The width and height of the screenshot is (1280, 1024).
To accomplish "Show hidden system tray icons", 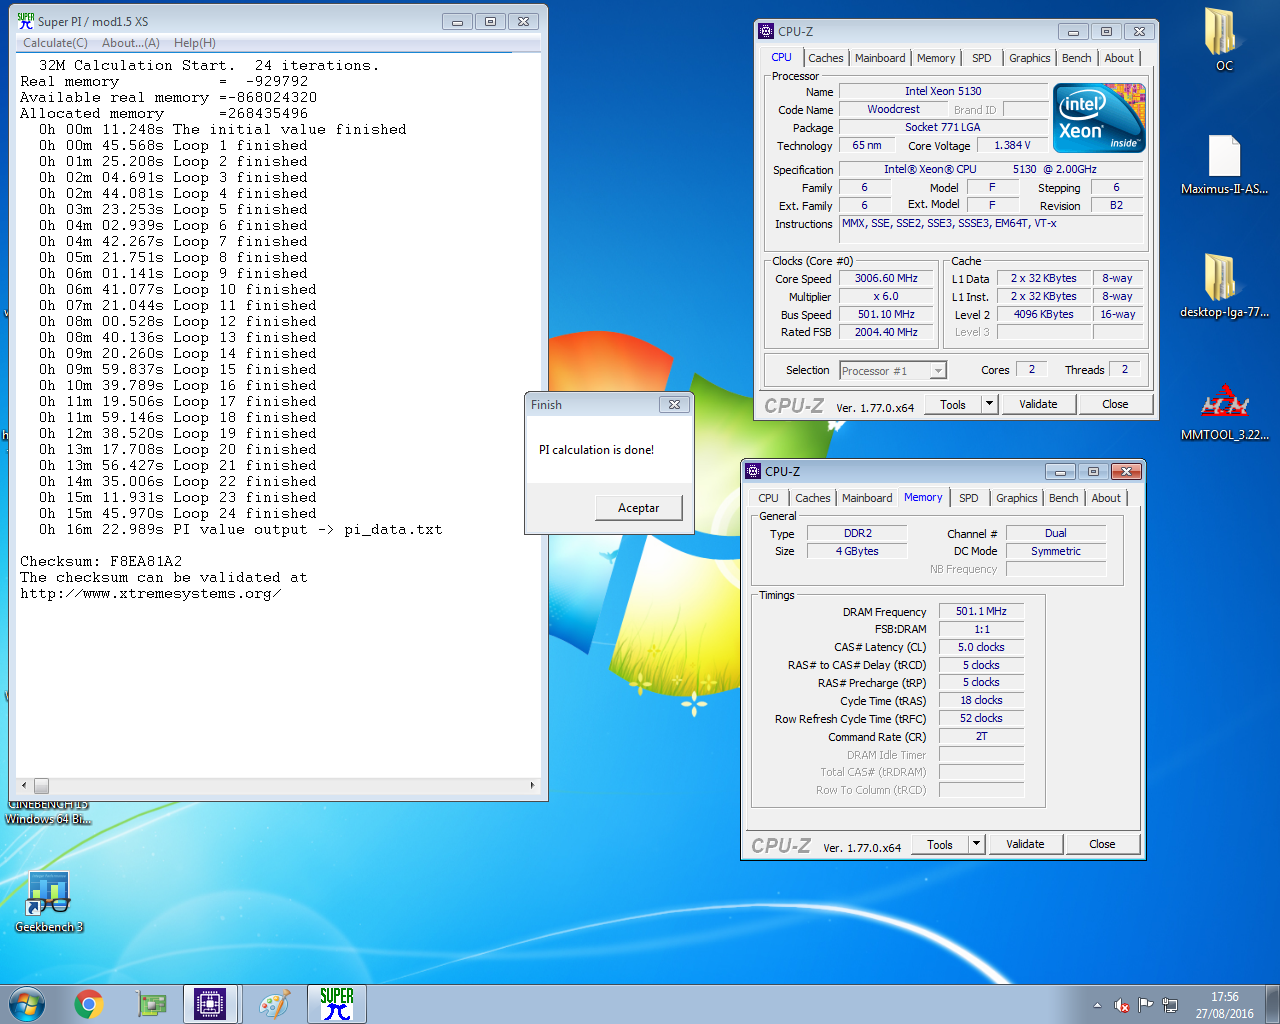I will [x=1097, y=1005].
